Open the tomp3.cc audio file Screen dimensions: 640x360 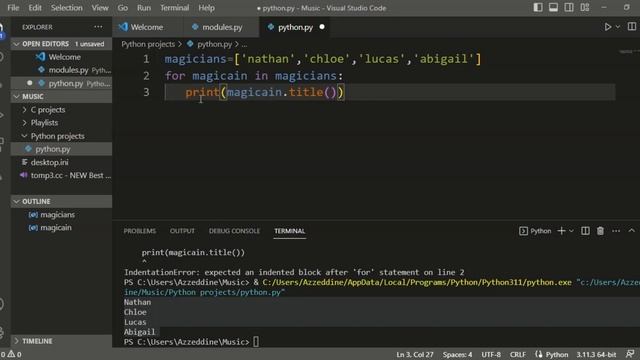(61, 176)
